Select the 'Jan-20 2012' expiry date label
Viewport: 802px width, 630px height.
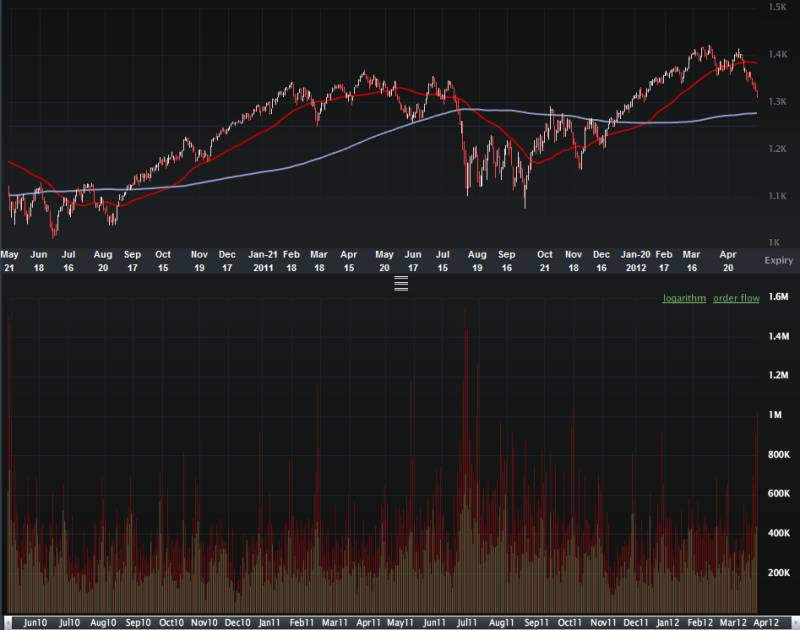pos(635,261)
